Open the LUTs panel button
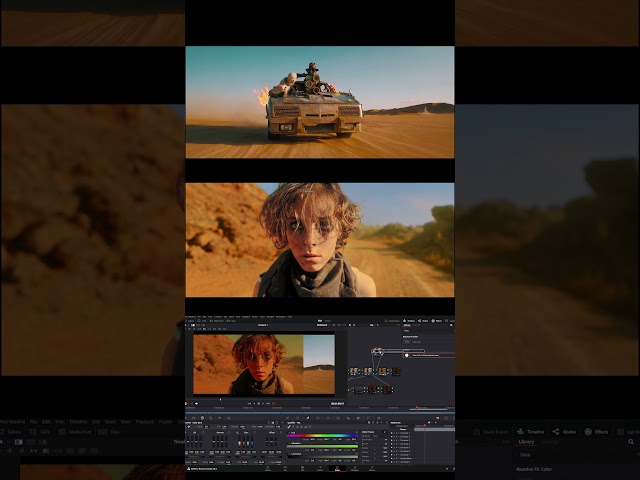Viewport: 640px width, 480px height. pos(201,321)
